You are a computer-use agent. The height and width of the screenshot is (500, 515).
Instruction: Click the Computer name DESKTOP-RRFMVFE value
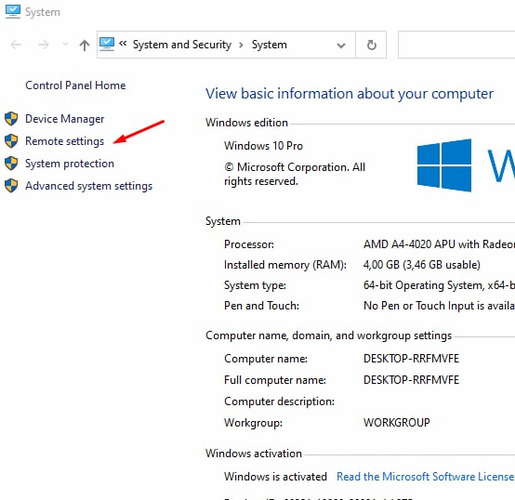[411, 359]
